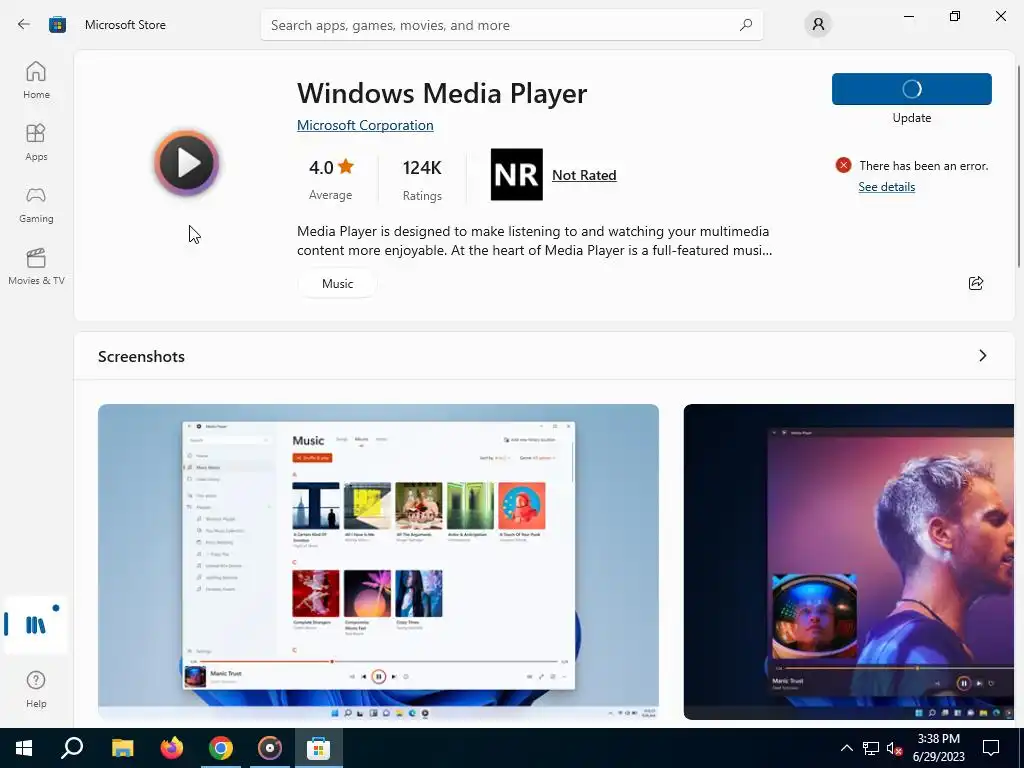Open the Apps section in sidebar
Image resolution: width=1024 pixels, height=768 pixels.
pos(36,142)
